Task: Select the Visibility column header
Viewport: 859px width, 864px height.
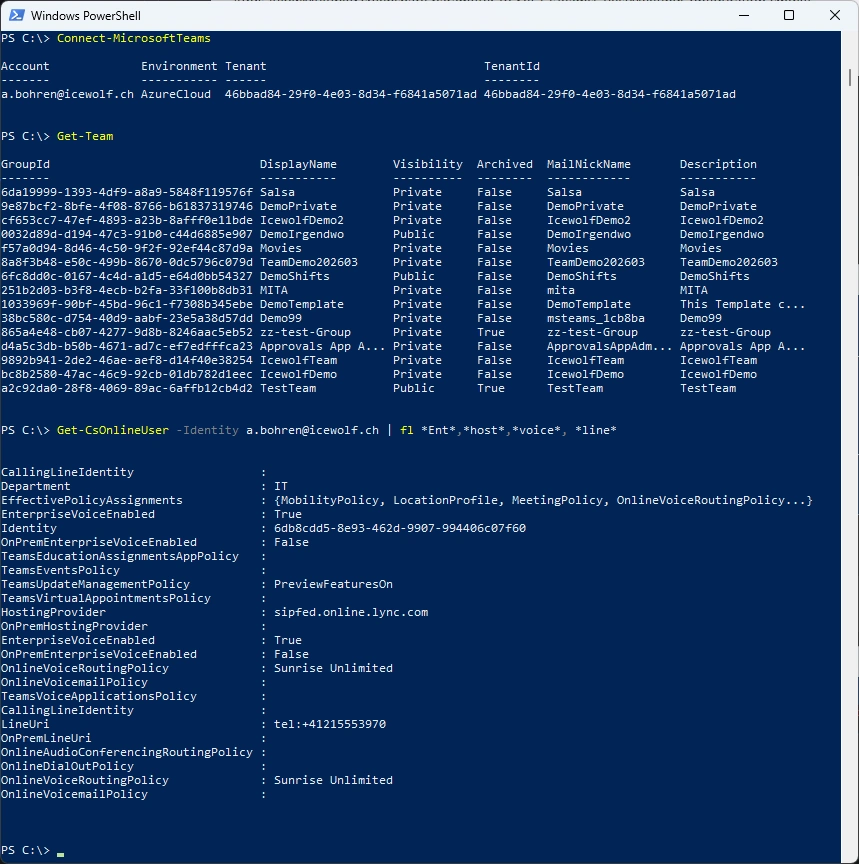Action: [x=427, y=164]
